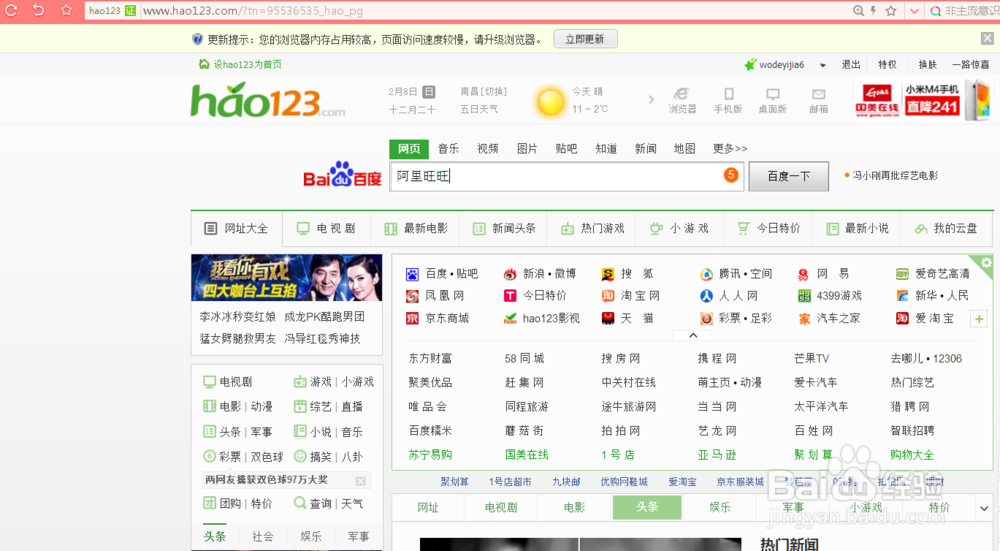Open site settings gear in corner
Viewport: 1000px width, 551px height.
[x=986, y=263]
